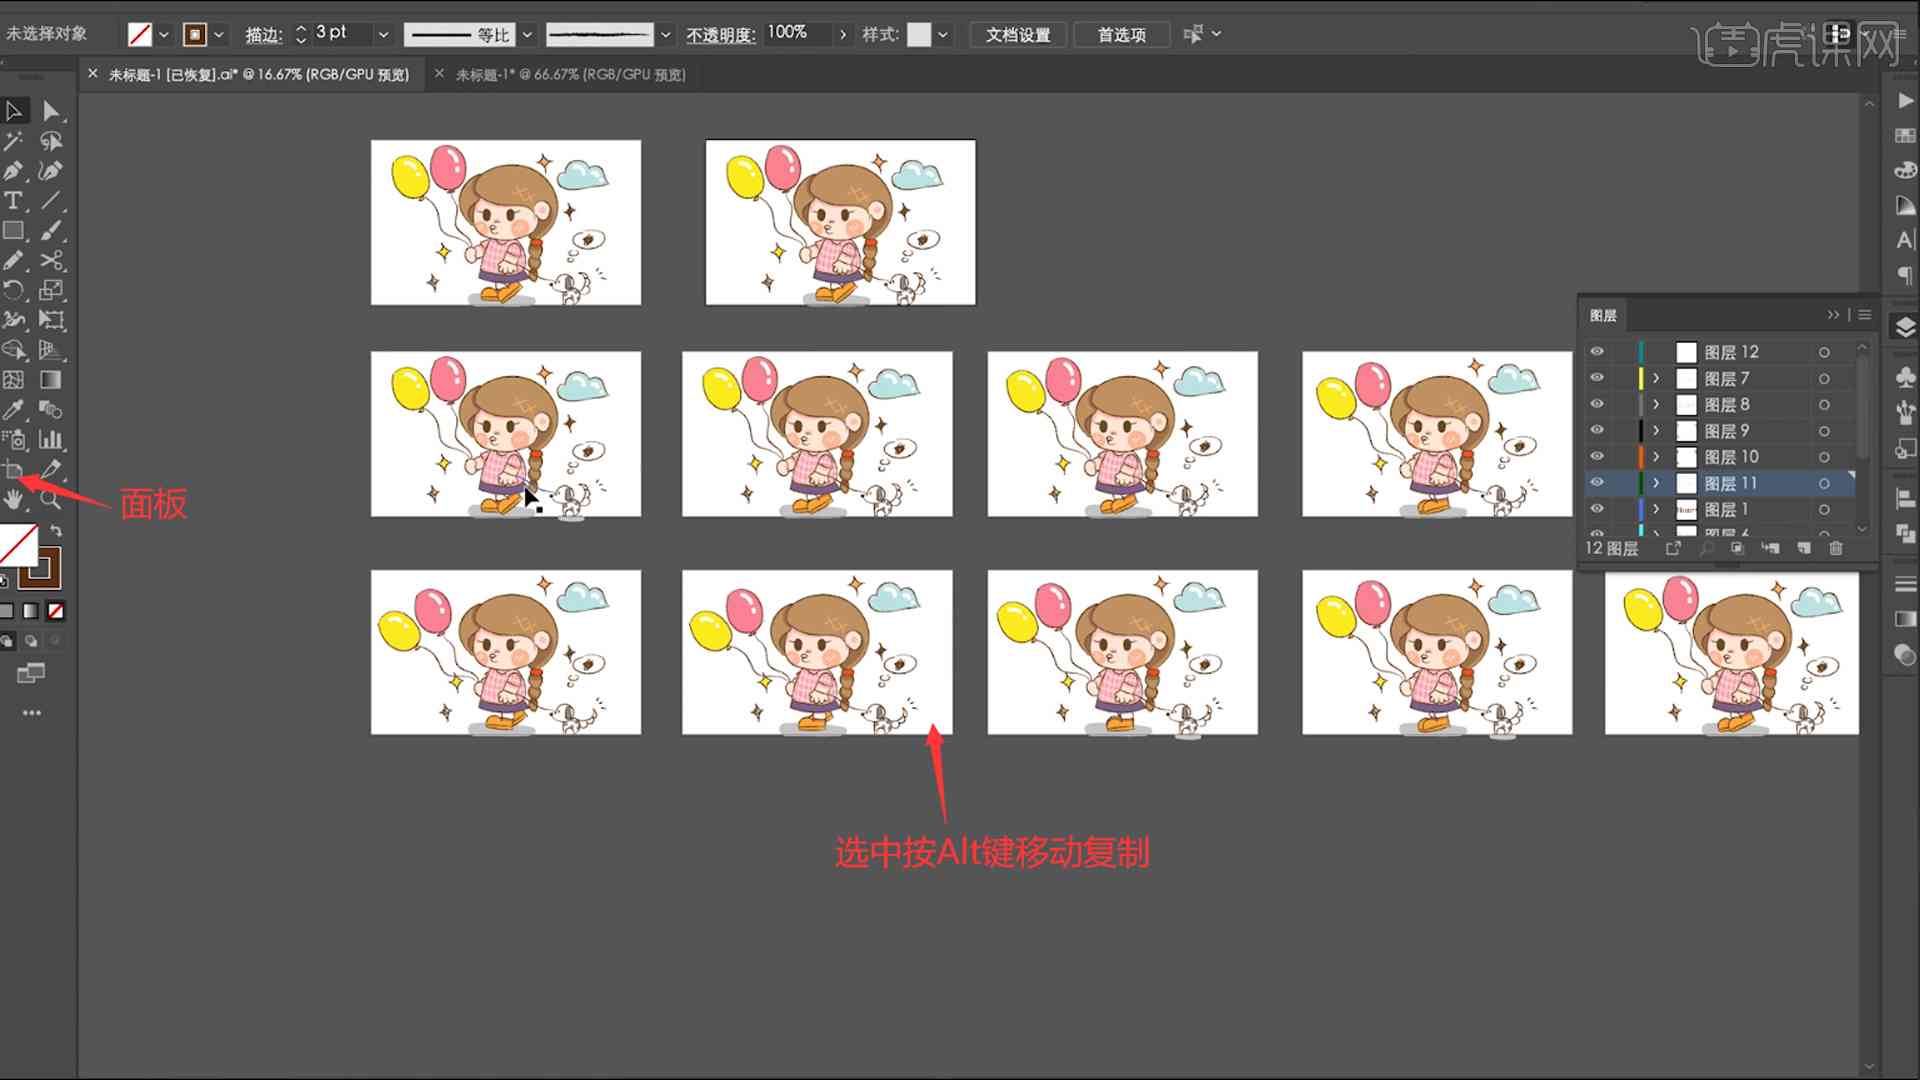The width and height of the screenshot is (1920, 1080).
Task: Delete selected layer with trash icon
Action: (1835, 548)
